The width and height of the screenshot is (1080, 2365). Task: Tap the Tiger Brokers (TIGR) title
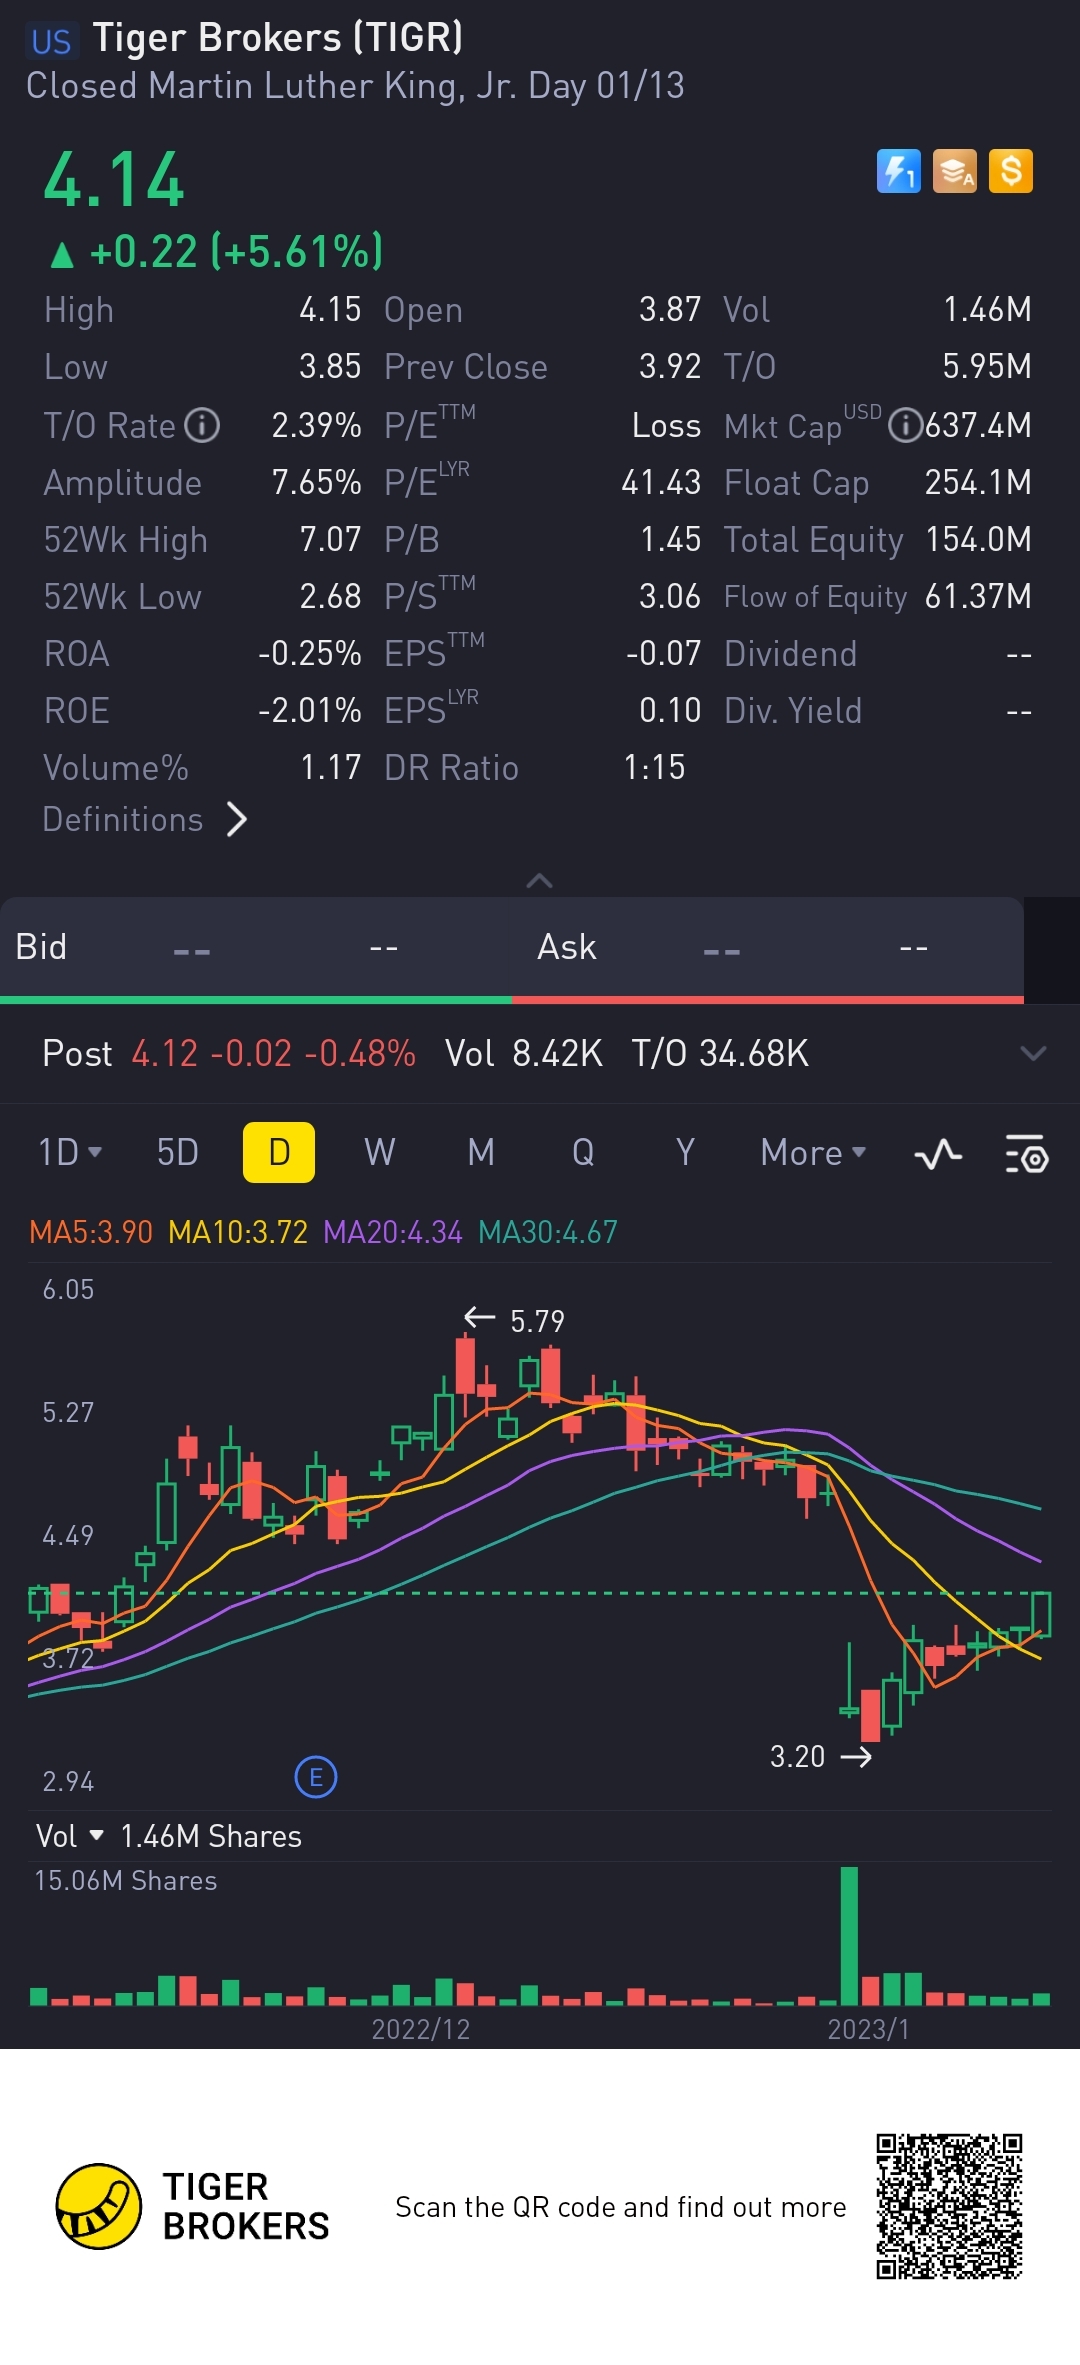click(278, 38)
